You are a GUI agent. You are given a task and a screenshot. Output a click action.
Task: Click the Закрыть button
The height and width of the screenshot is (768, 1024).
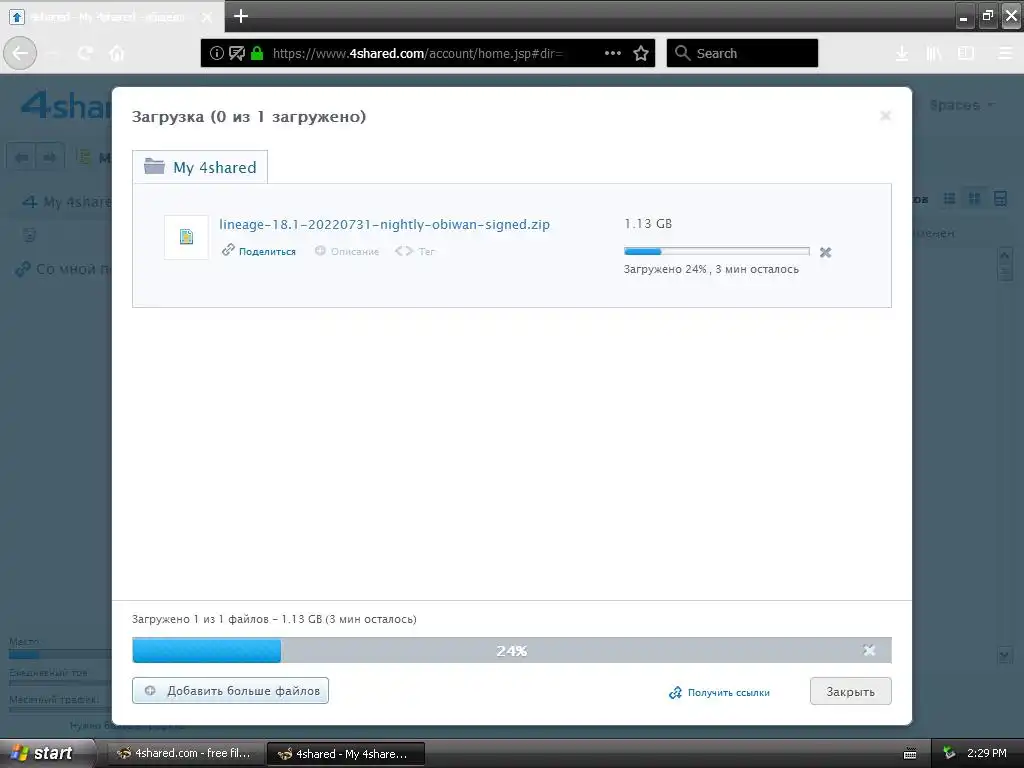850,692
